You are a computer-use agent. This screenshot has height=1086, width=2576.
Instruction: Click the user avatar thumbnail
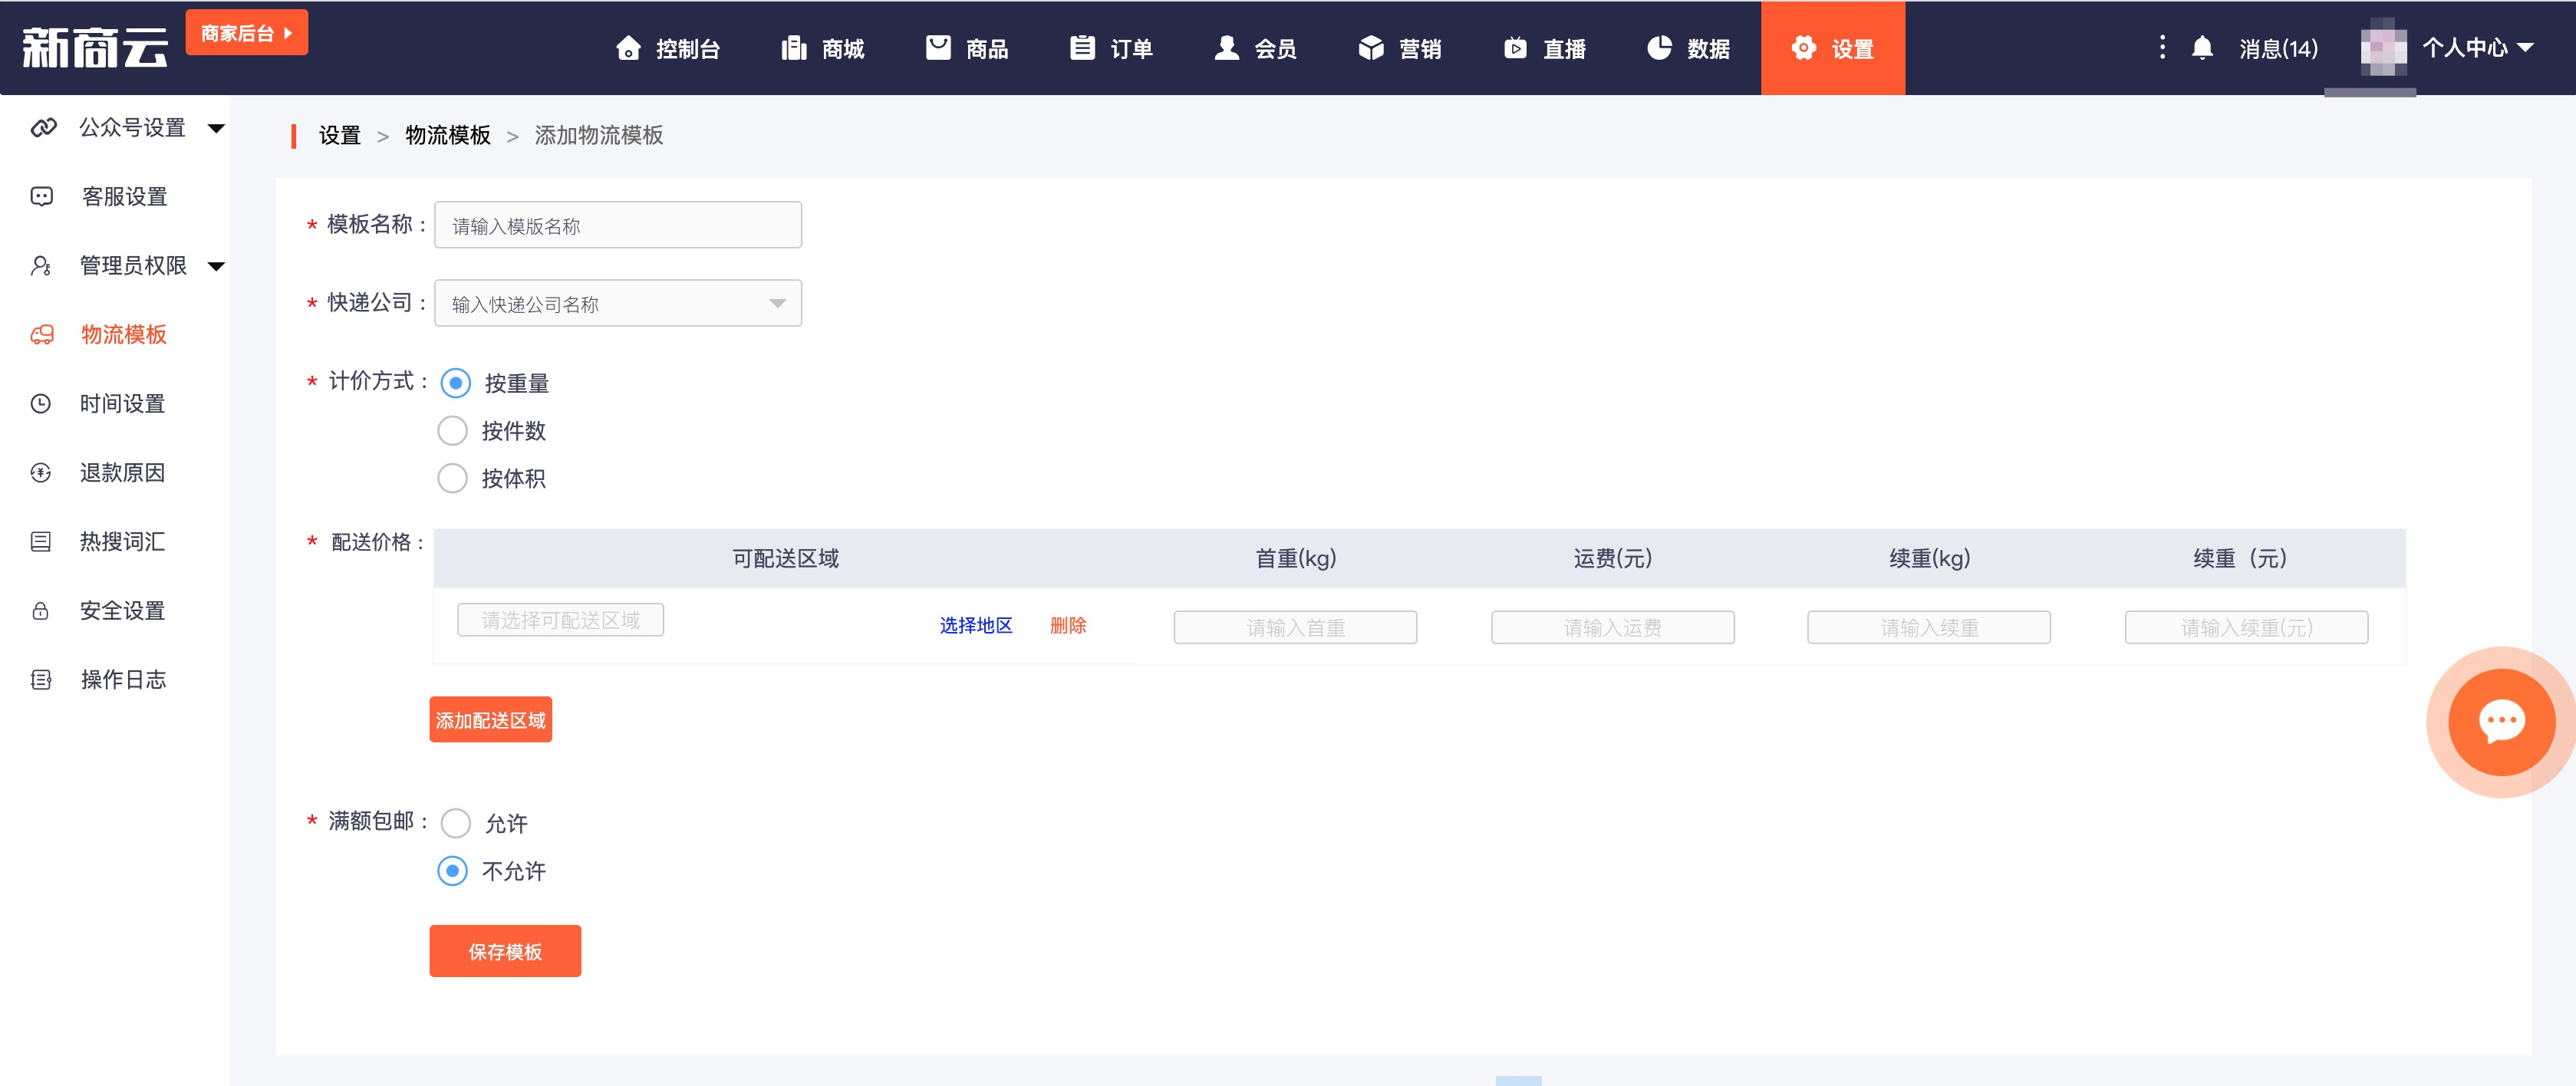pyautogui.click(x=2383, y=48)
